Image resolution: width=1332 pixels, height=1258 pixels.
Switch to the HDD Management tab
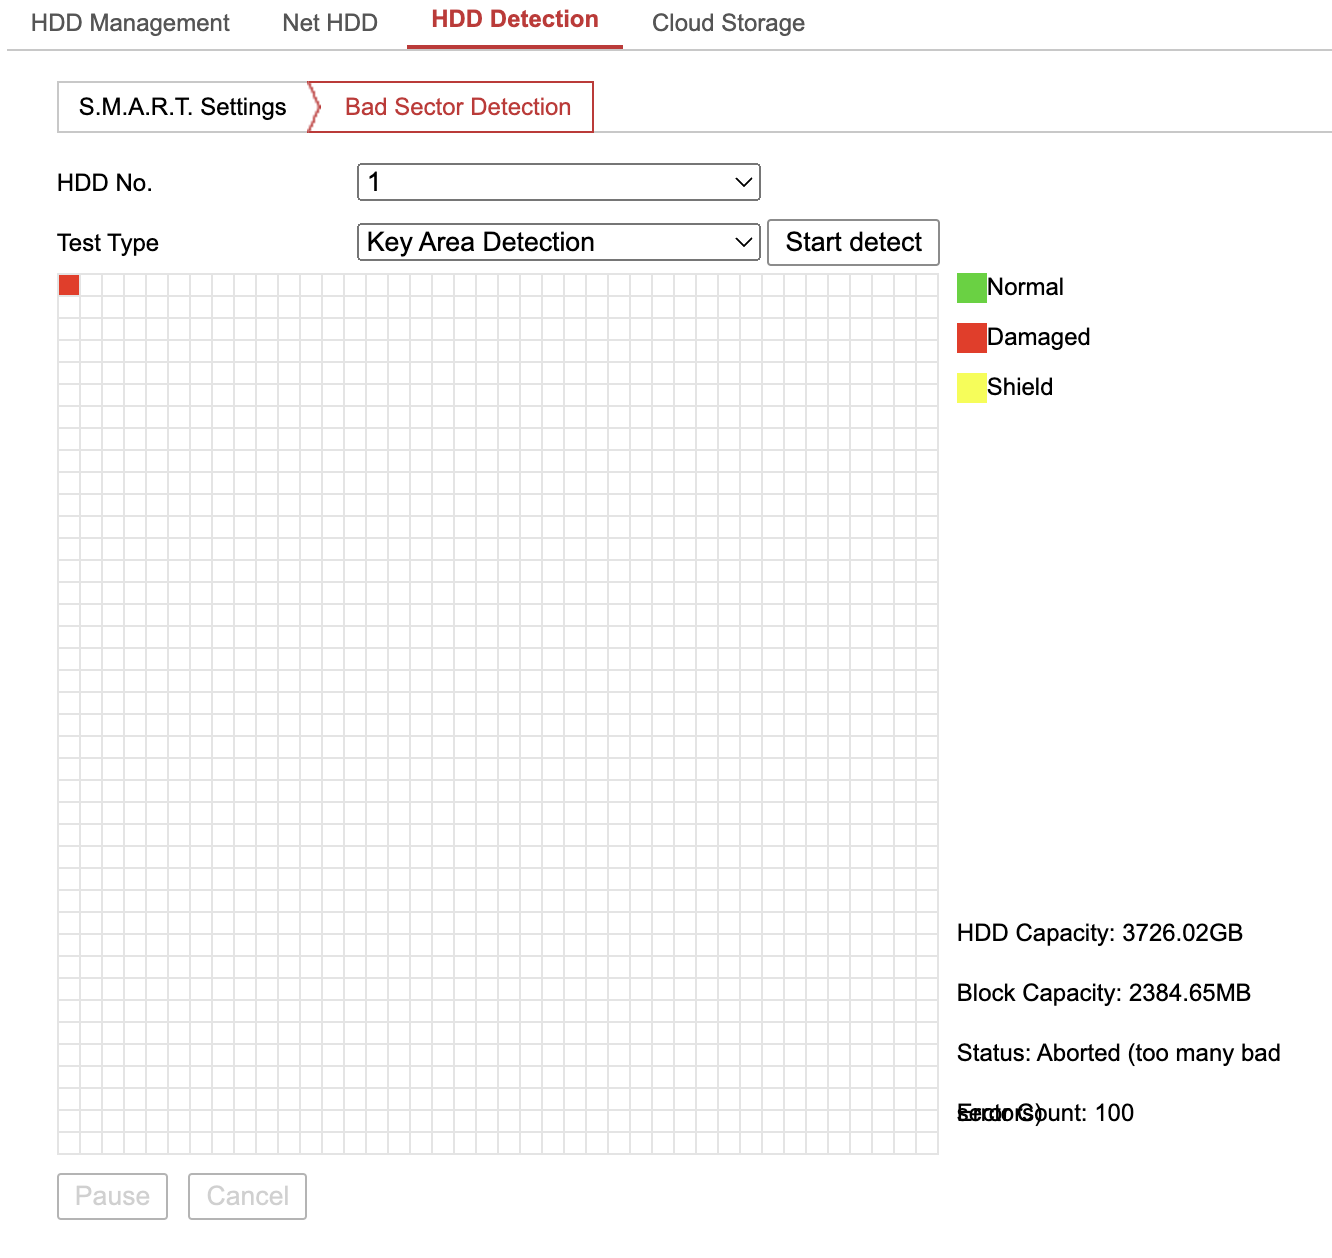tap(128, 22)
